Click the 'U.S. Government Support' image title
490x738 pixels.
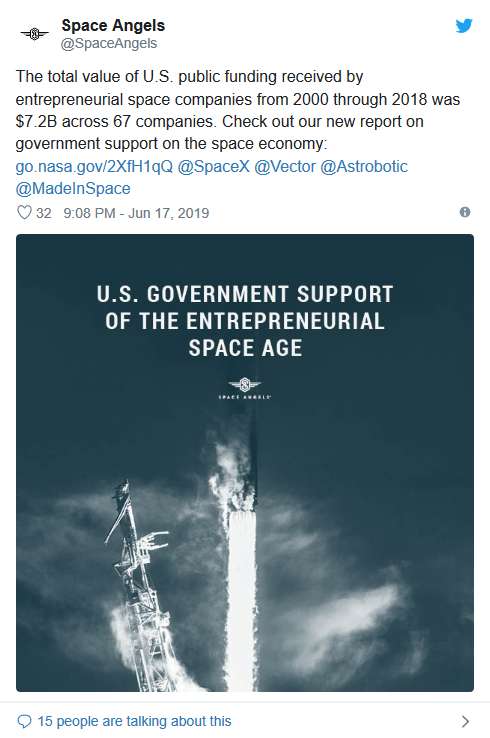click(245, 321)
